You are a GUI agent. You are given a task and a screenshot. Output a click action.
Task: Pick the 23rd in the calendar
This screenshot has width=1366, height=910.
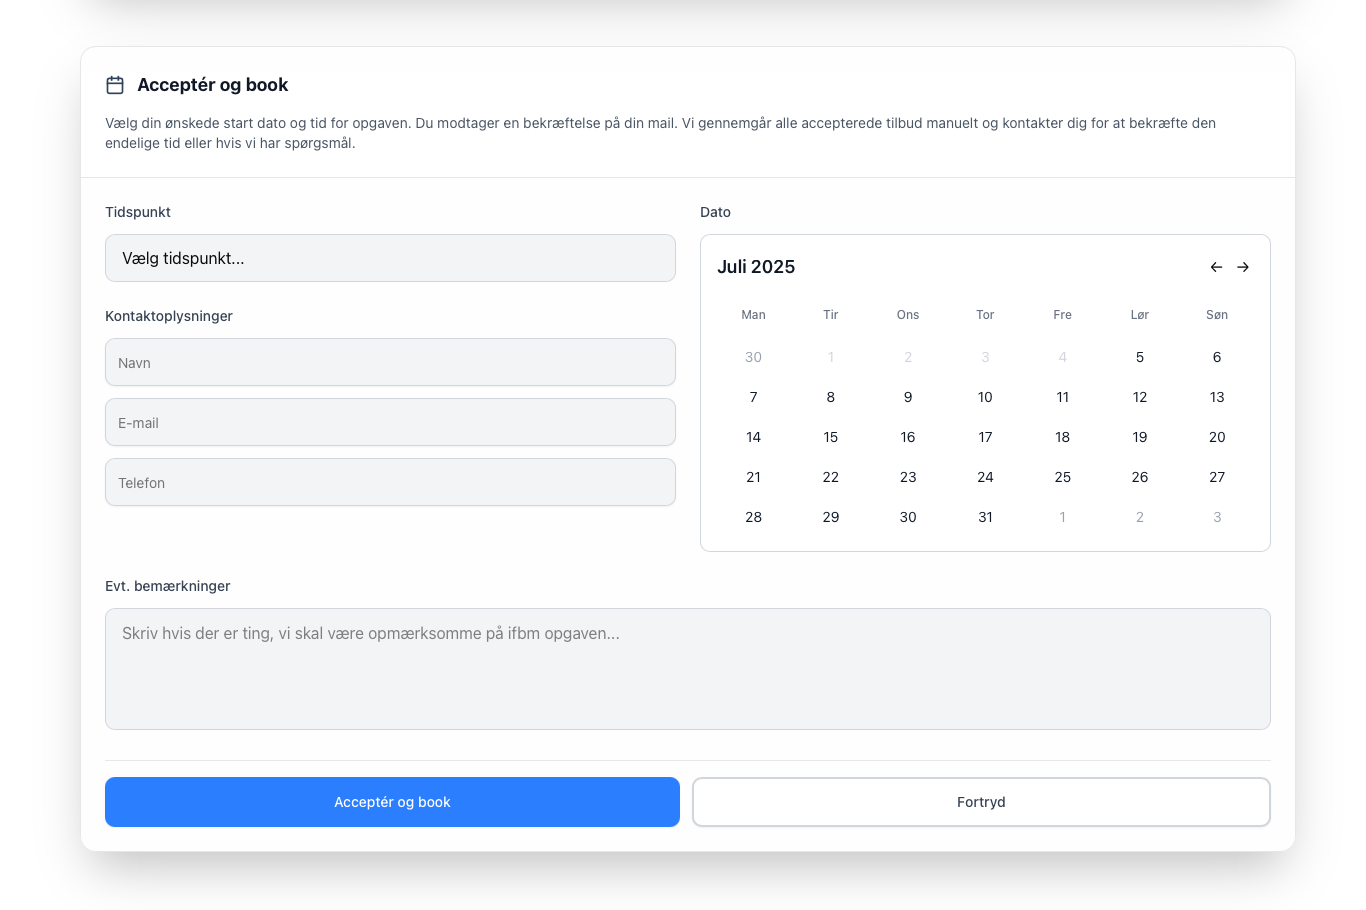coord(907,477)
